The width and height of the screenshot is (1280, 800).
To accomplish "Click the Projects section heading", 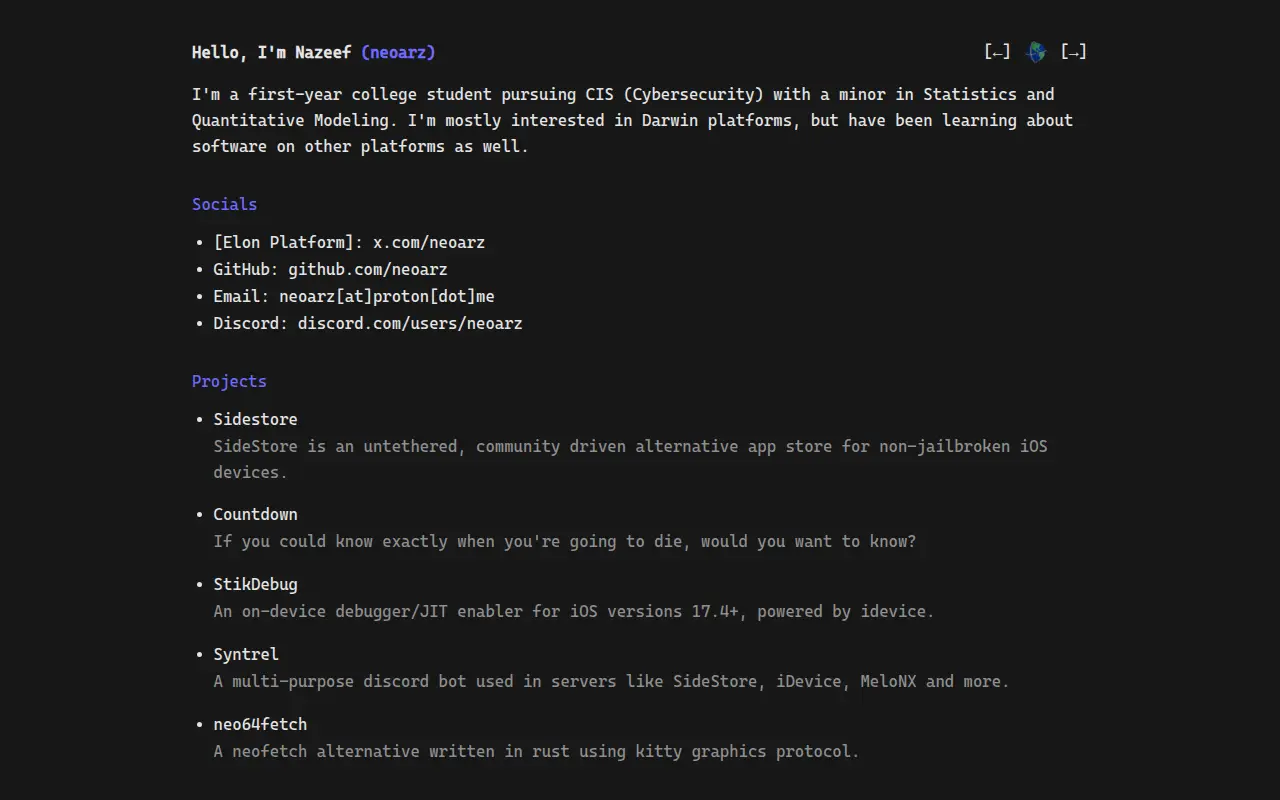I will click(229, 381).
